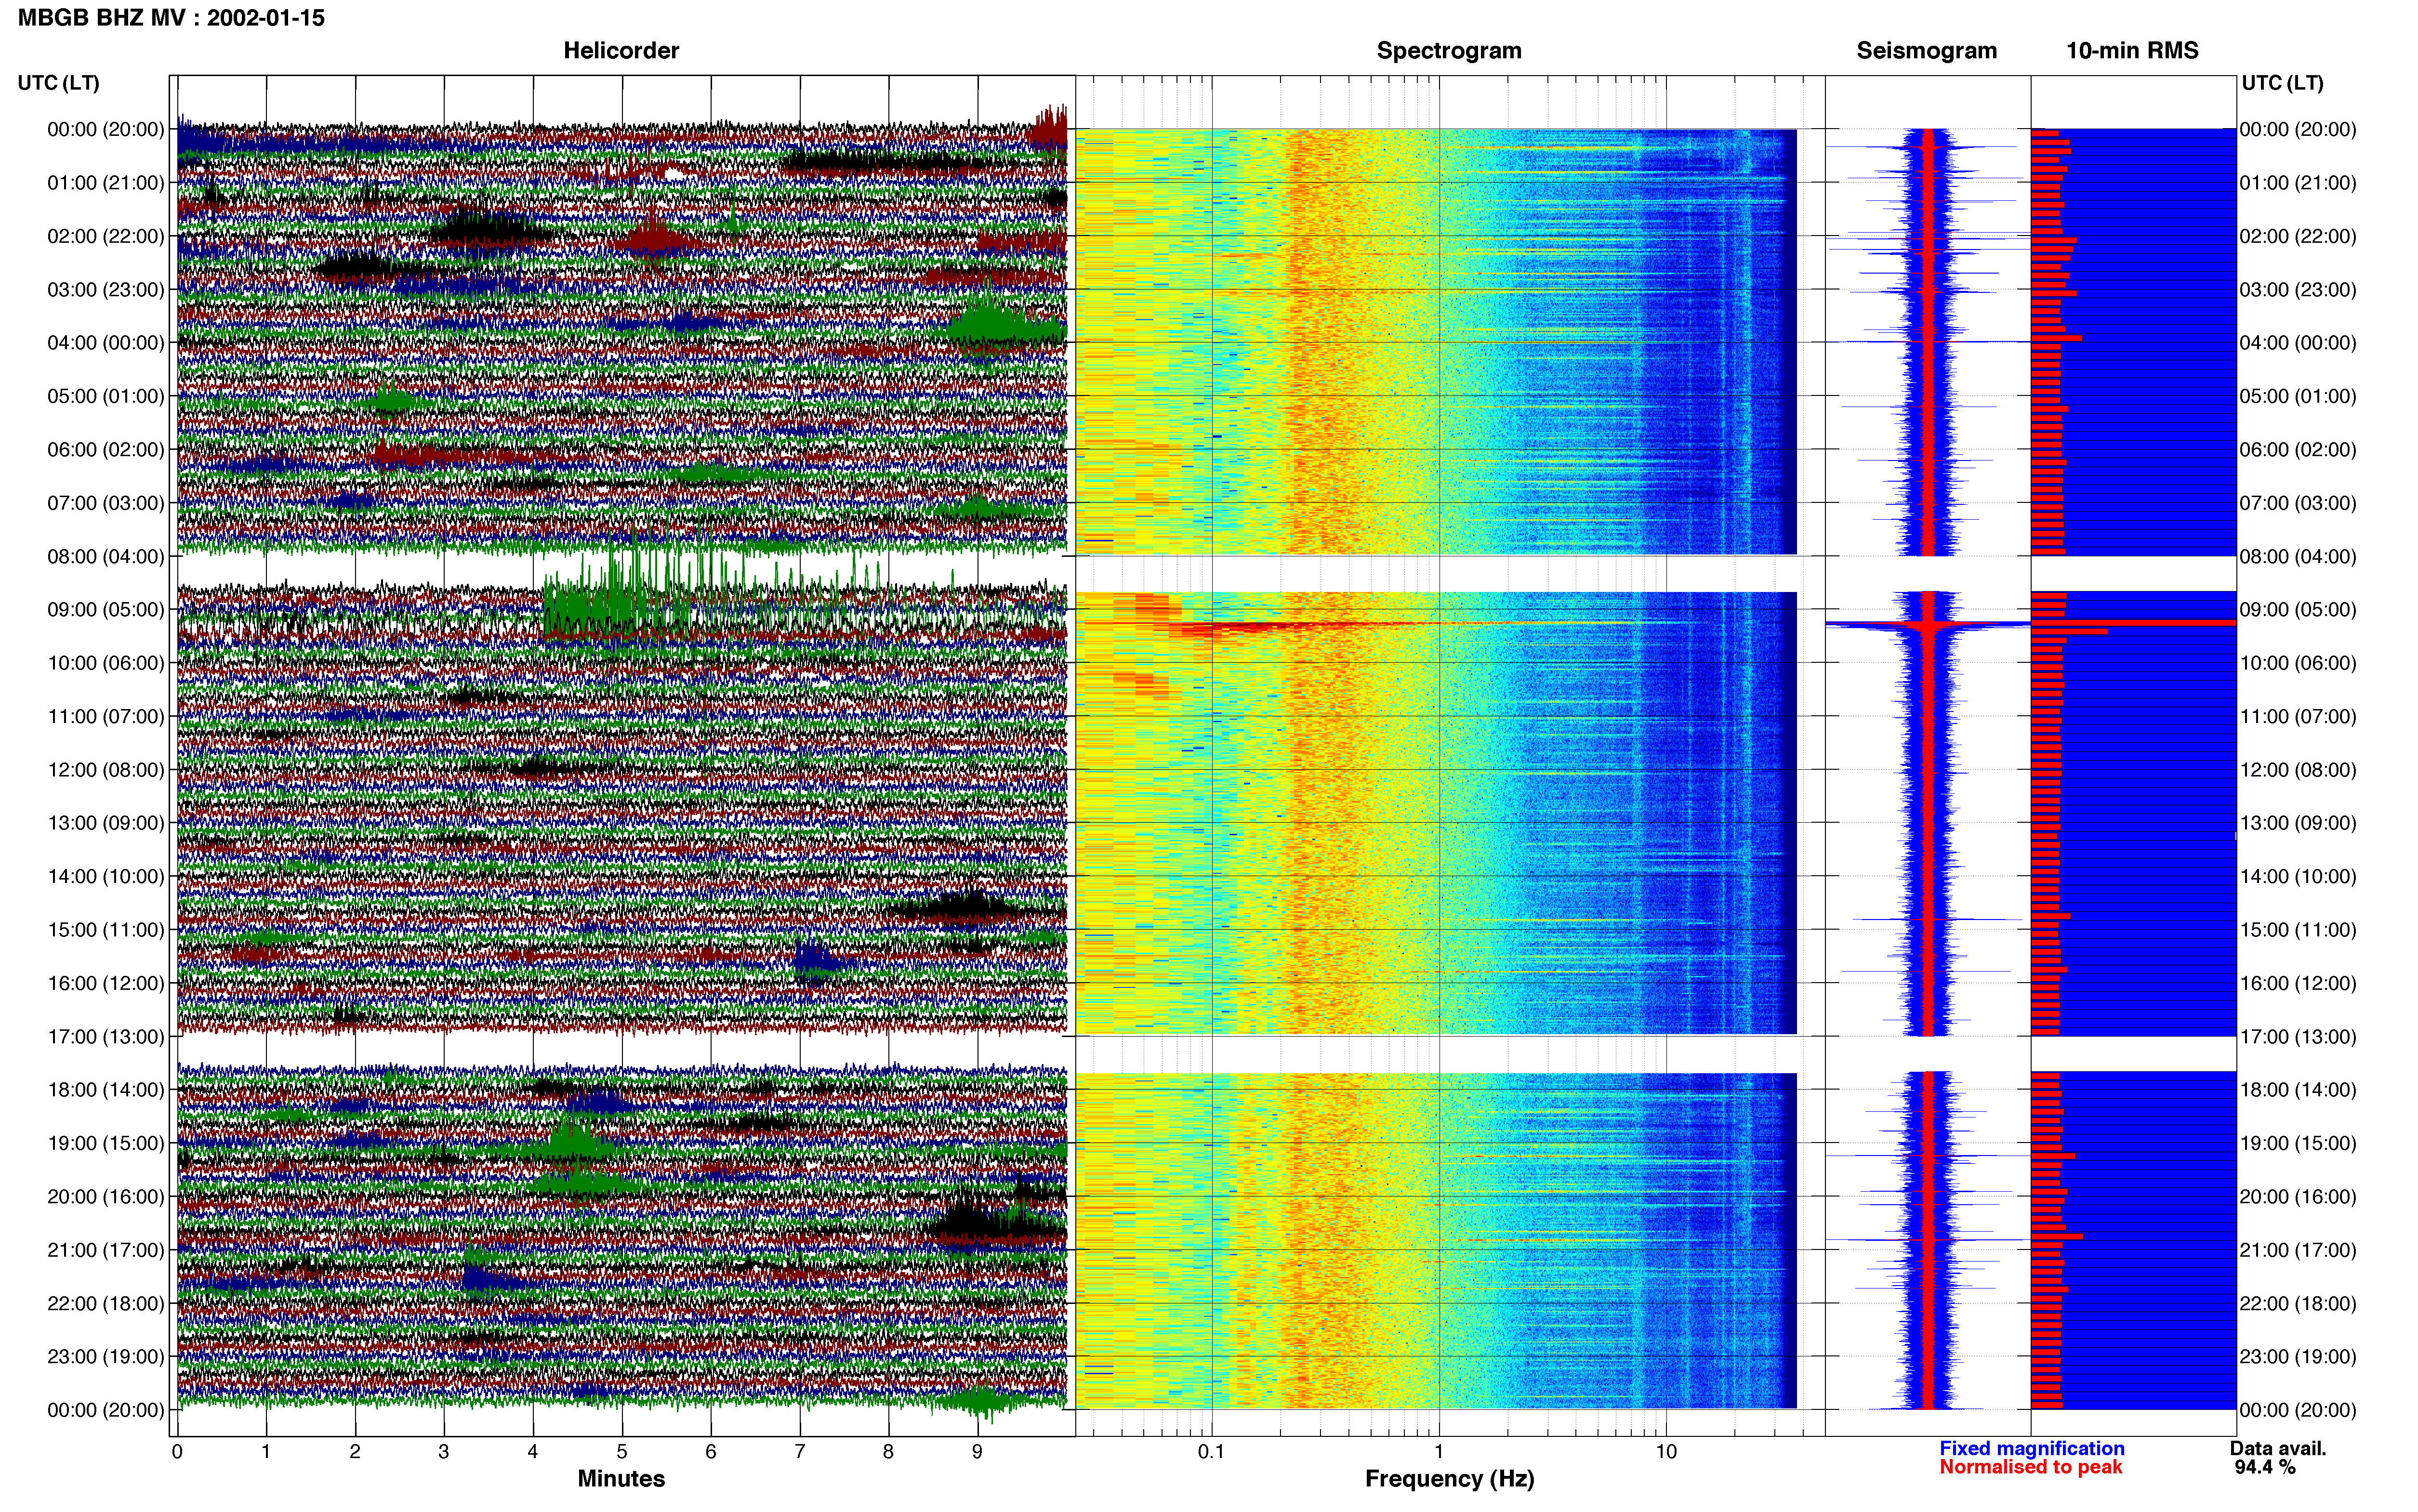2418x1512 pixels.
Task: Click '17:00 (13:00)' on the Helicorder time axis
Action: click(106, 1036)
